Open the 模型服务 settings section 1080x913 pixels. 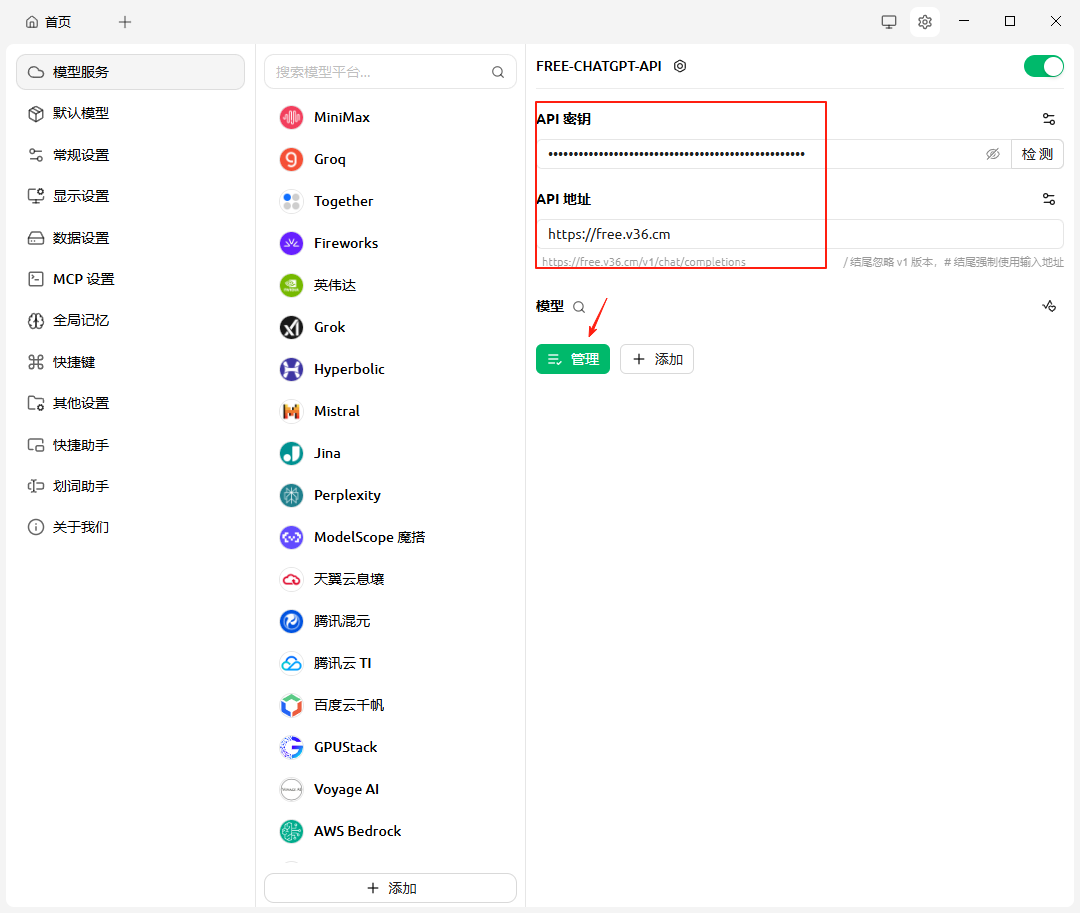(x=130, y=72)
